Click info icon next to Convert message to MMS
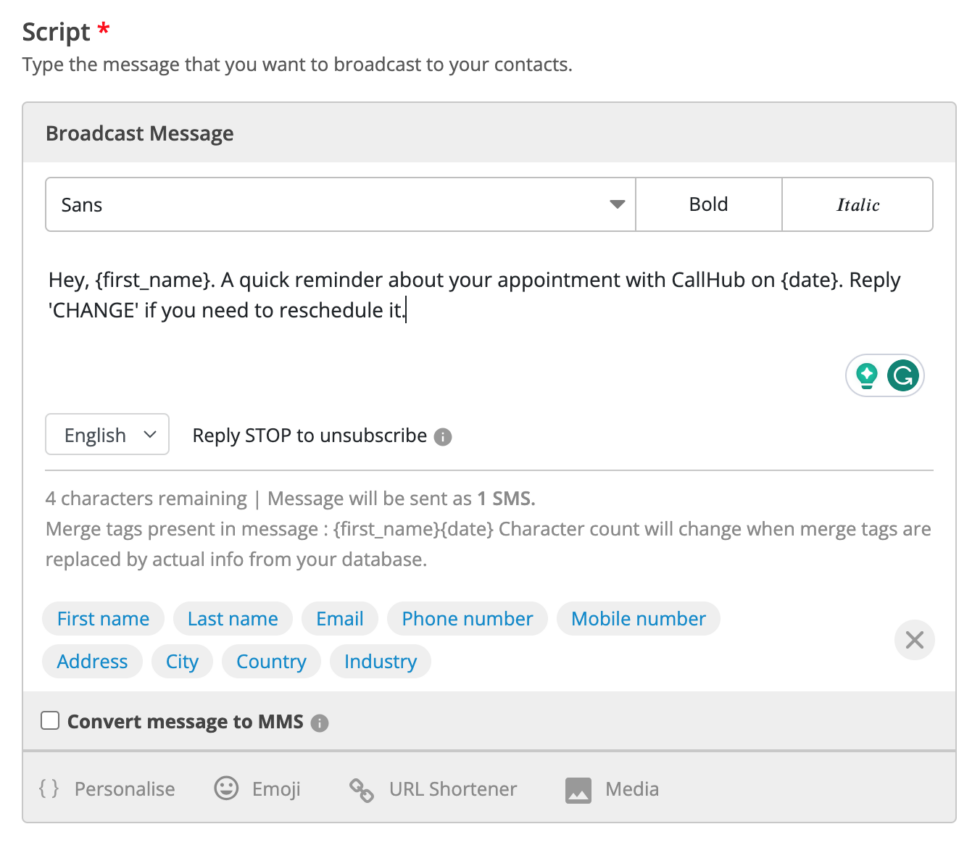Screen dimensions: 980x845 (x=319, y=722)
